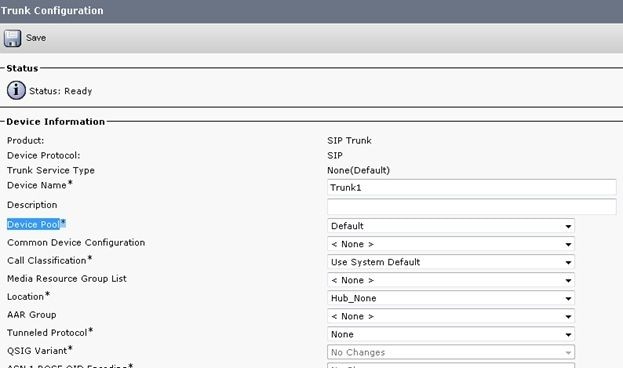Click the Trunk Service Type label
Viewport: 623px width, 368px height.
coord(50,170)
